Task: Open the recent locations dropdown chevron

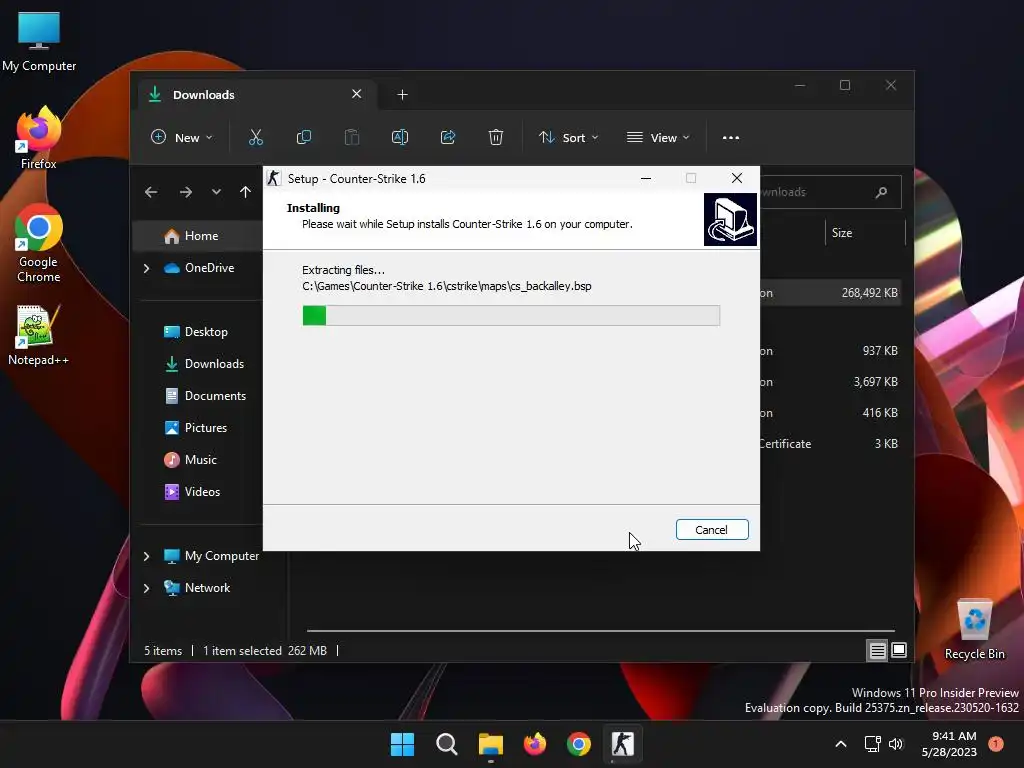Action: coord(216,192)
